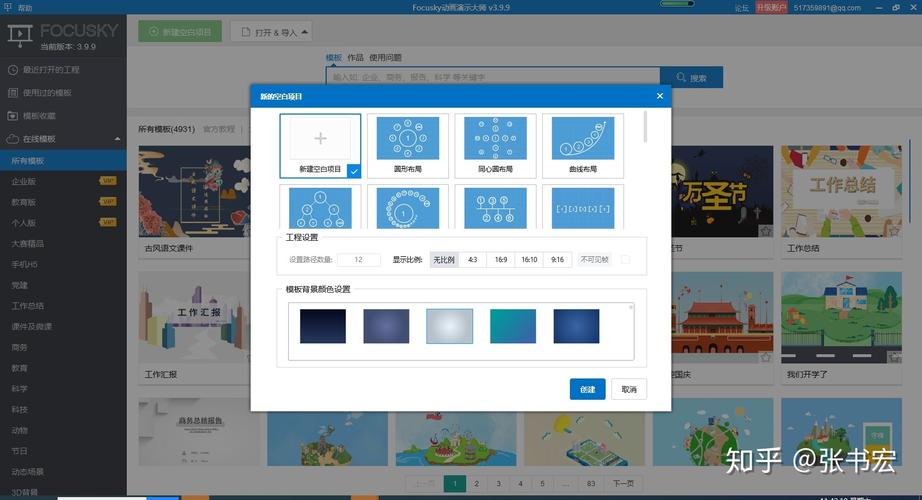Open the 帮助 menu in title bar
The width and height of the screenshot is (922, 500).
coord(25,8)
